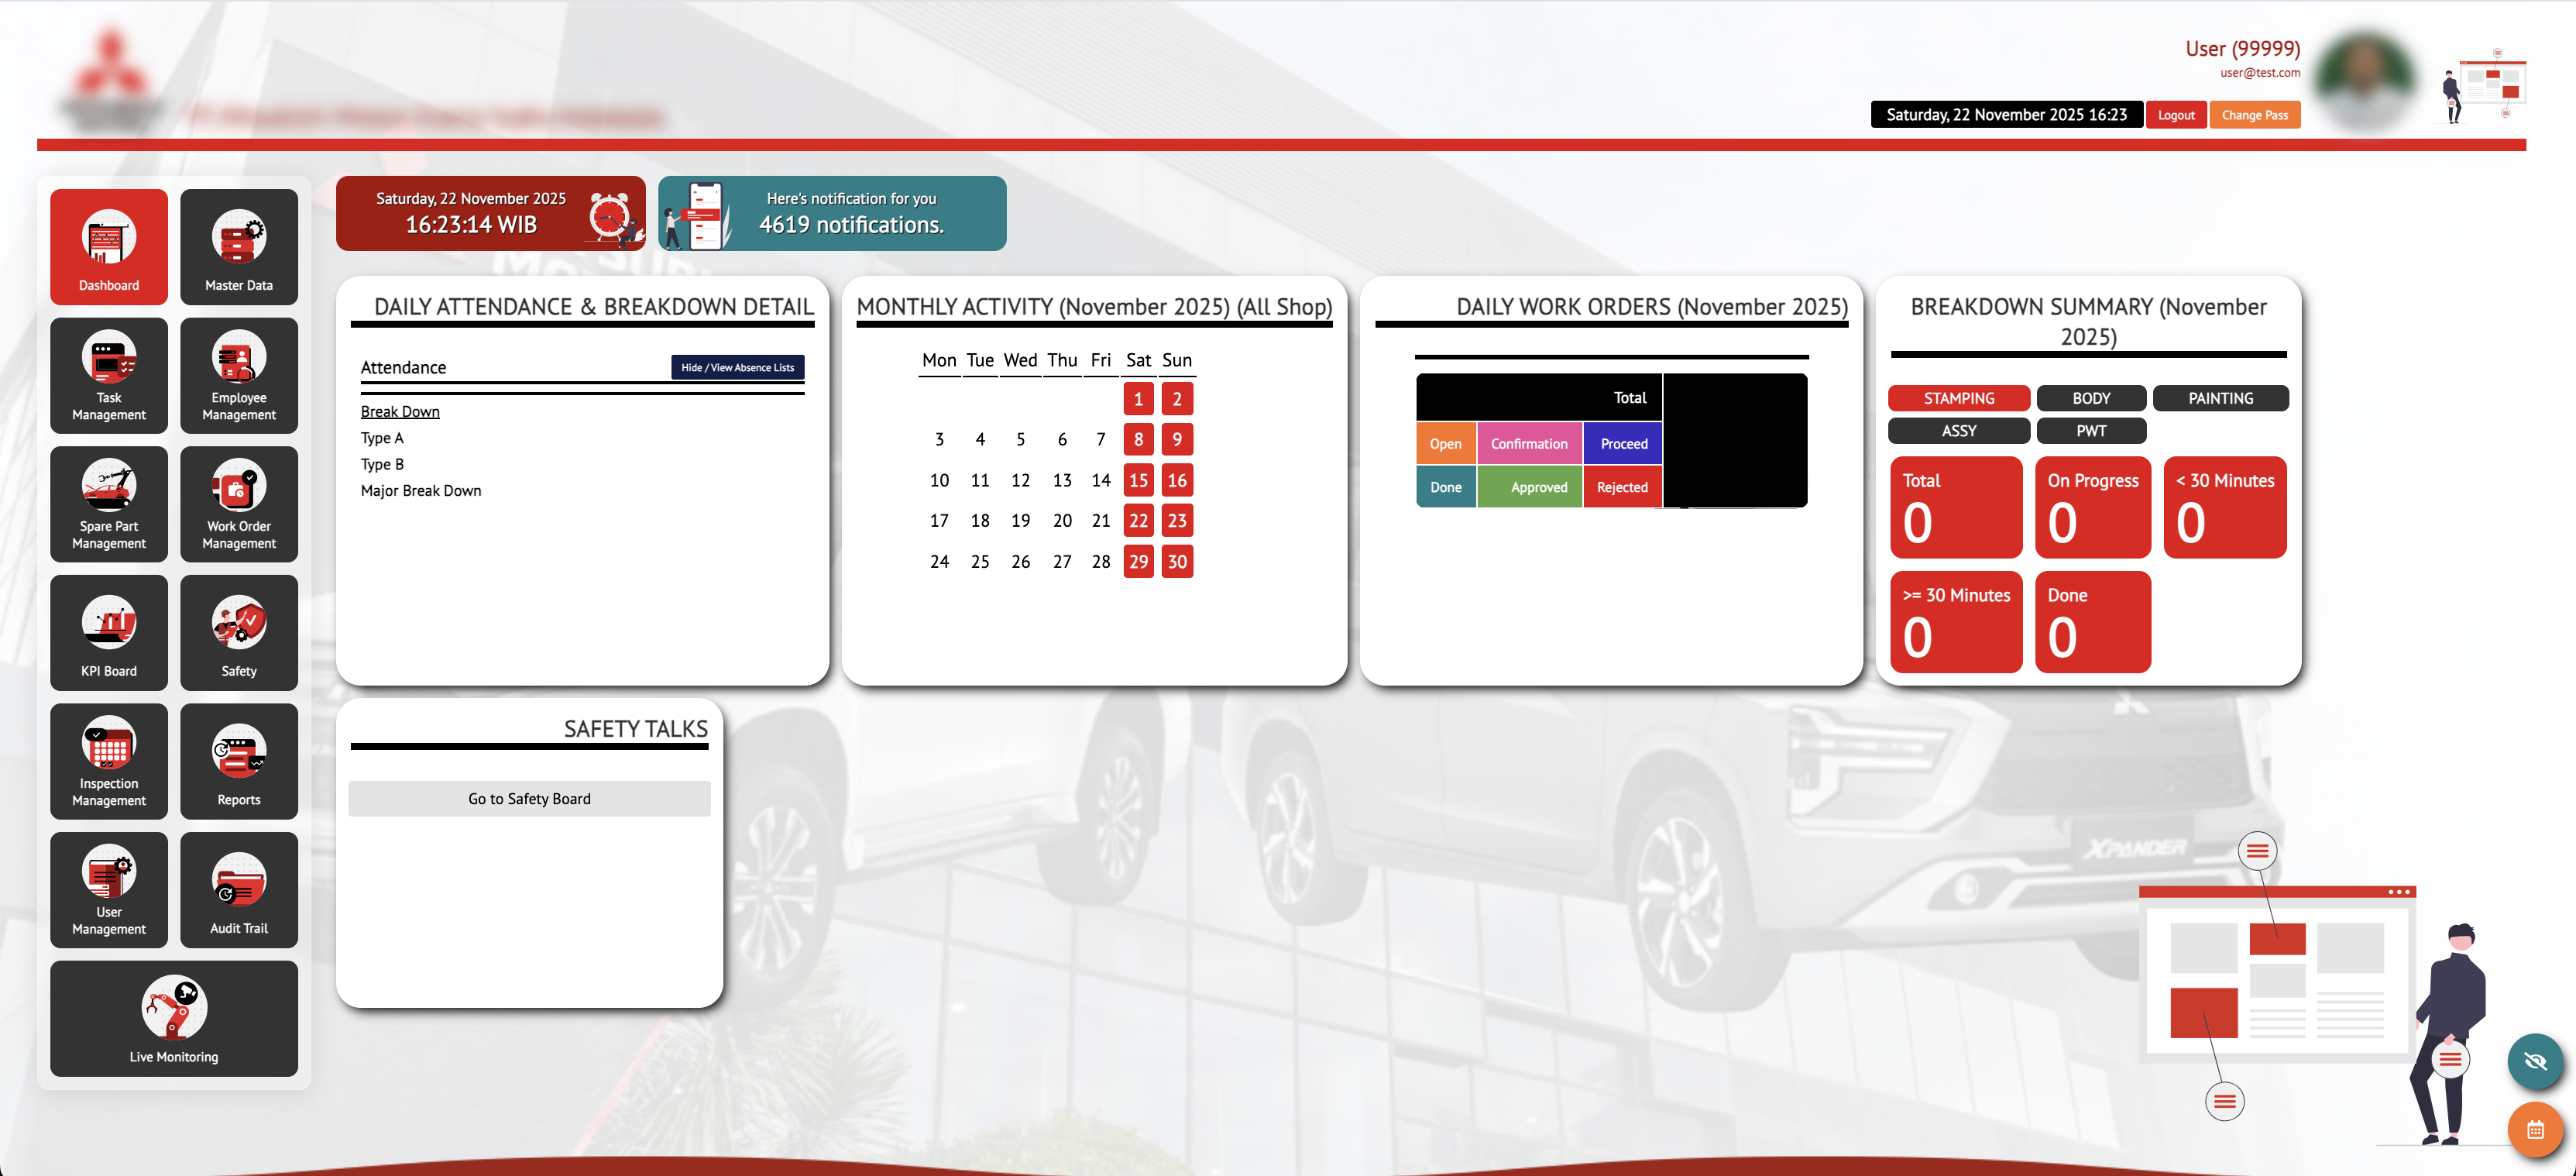Toggle the eye icon to hide dashboard widgets

pos(2535,1062)
